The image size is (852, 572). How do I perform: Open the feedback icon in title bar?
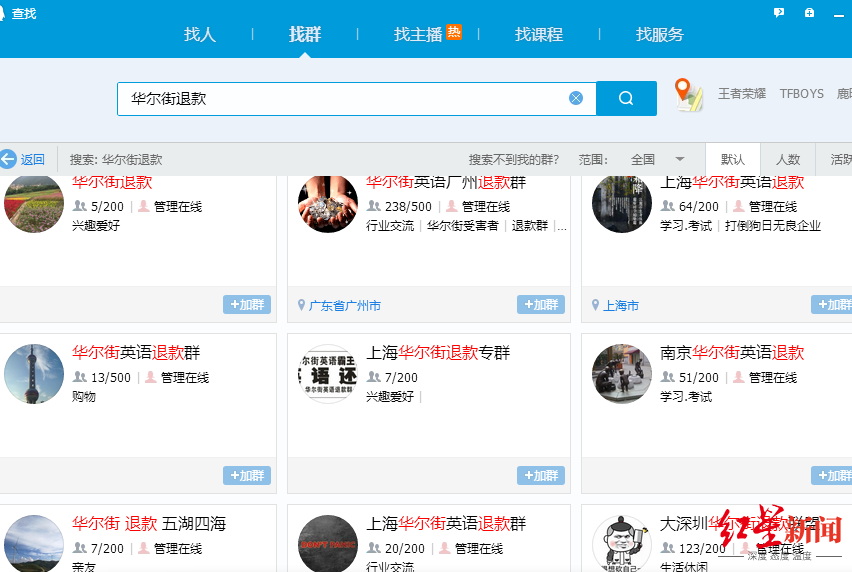[x=779, y=12]
